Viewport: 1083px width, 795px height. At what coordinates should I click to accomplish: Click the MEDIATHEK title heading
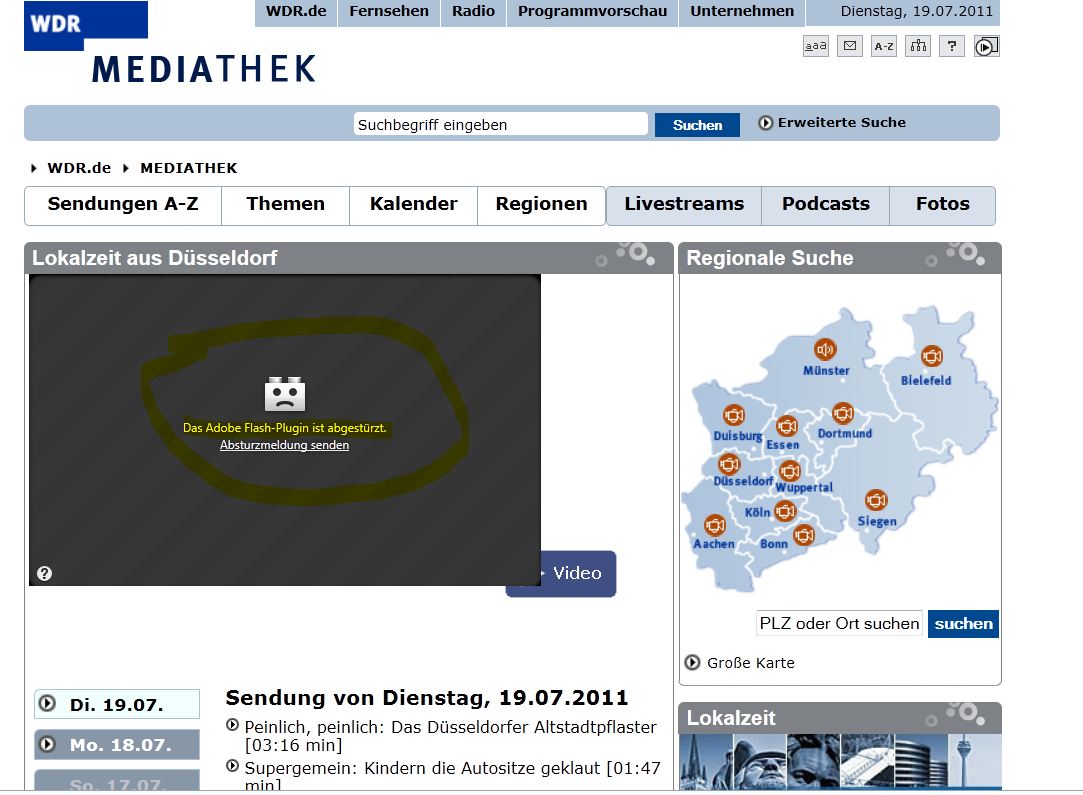click(x=204, y=70)
